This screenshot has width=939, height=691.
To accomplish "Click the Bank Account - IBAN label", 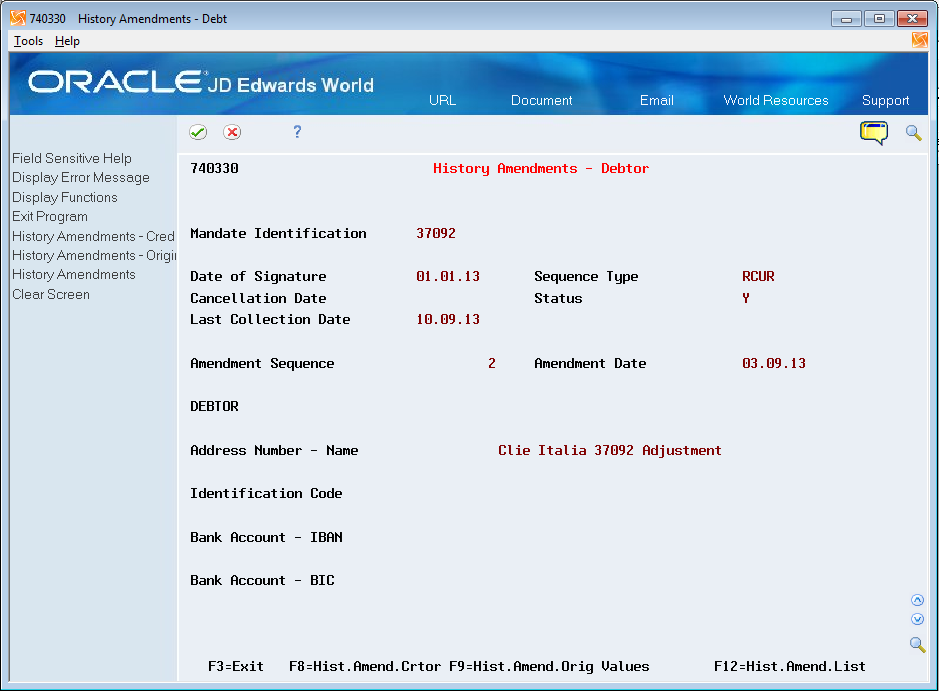I will click(x=266, y=538).
